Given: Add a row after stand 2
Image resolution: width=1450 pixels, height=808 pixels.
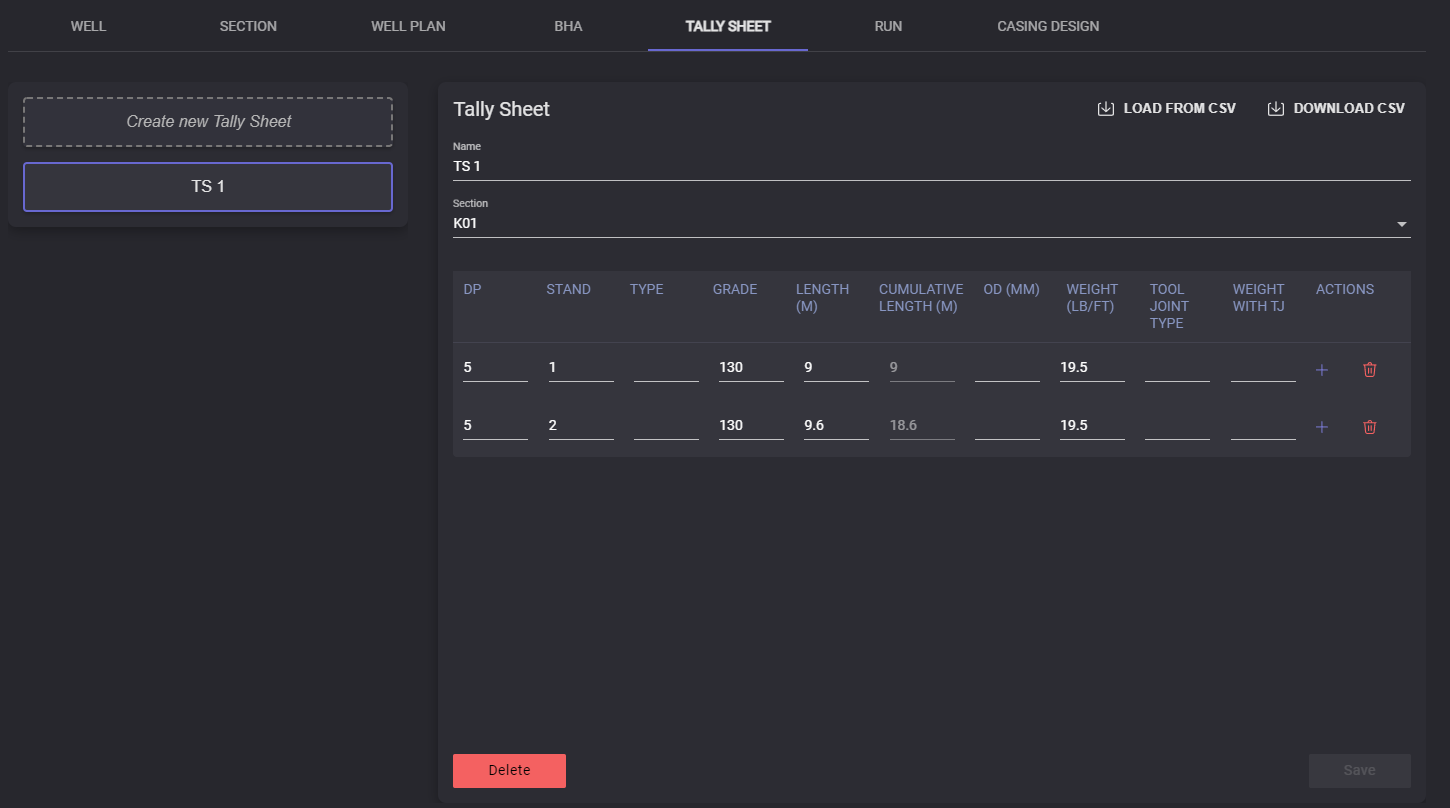Looking at the screenshot, I should 1321,428.
